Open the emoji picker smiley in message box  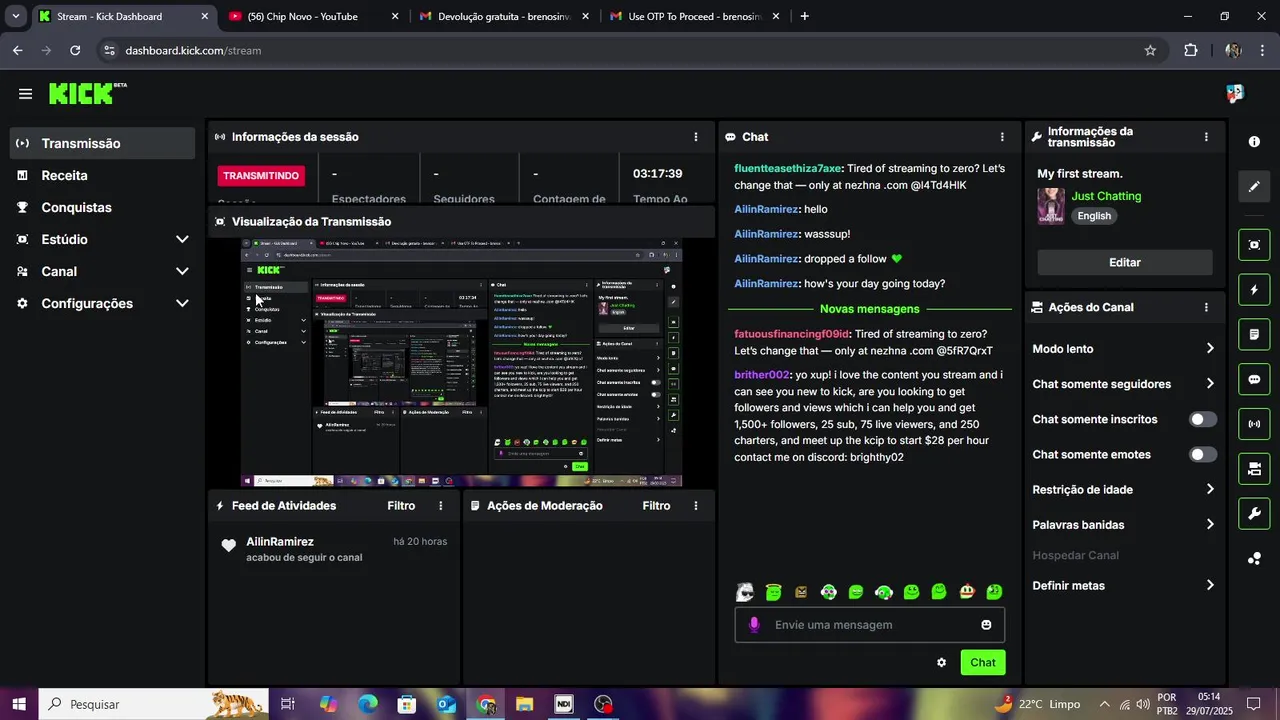[986, 625]
